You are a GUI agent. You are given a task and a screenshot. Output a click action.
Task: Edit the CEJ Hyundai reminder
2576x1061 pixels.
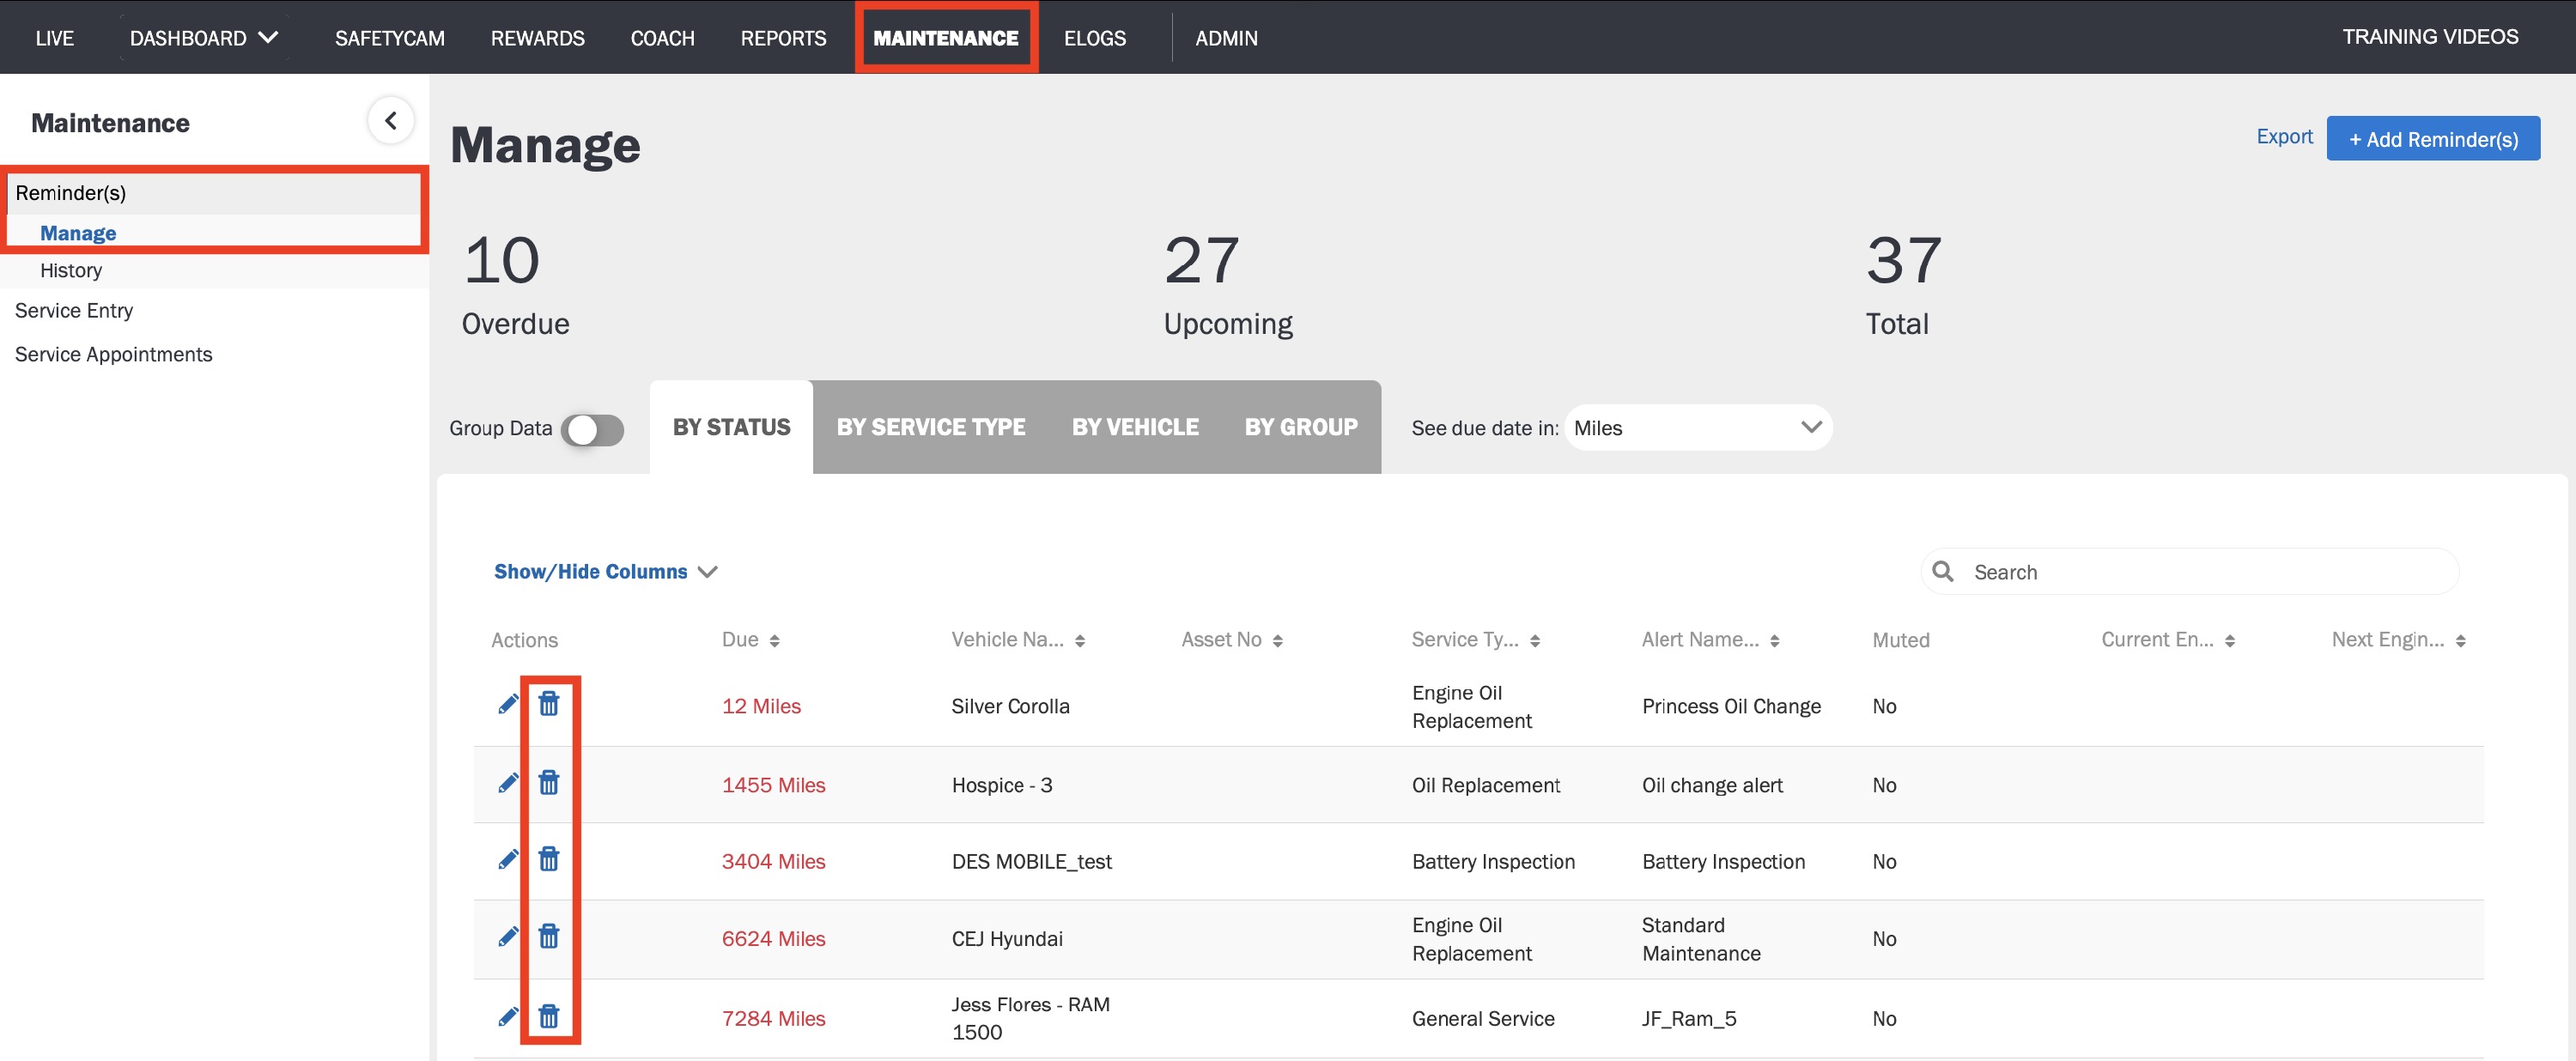[508, 937]
